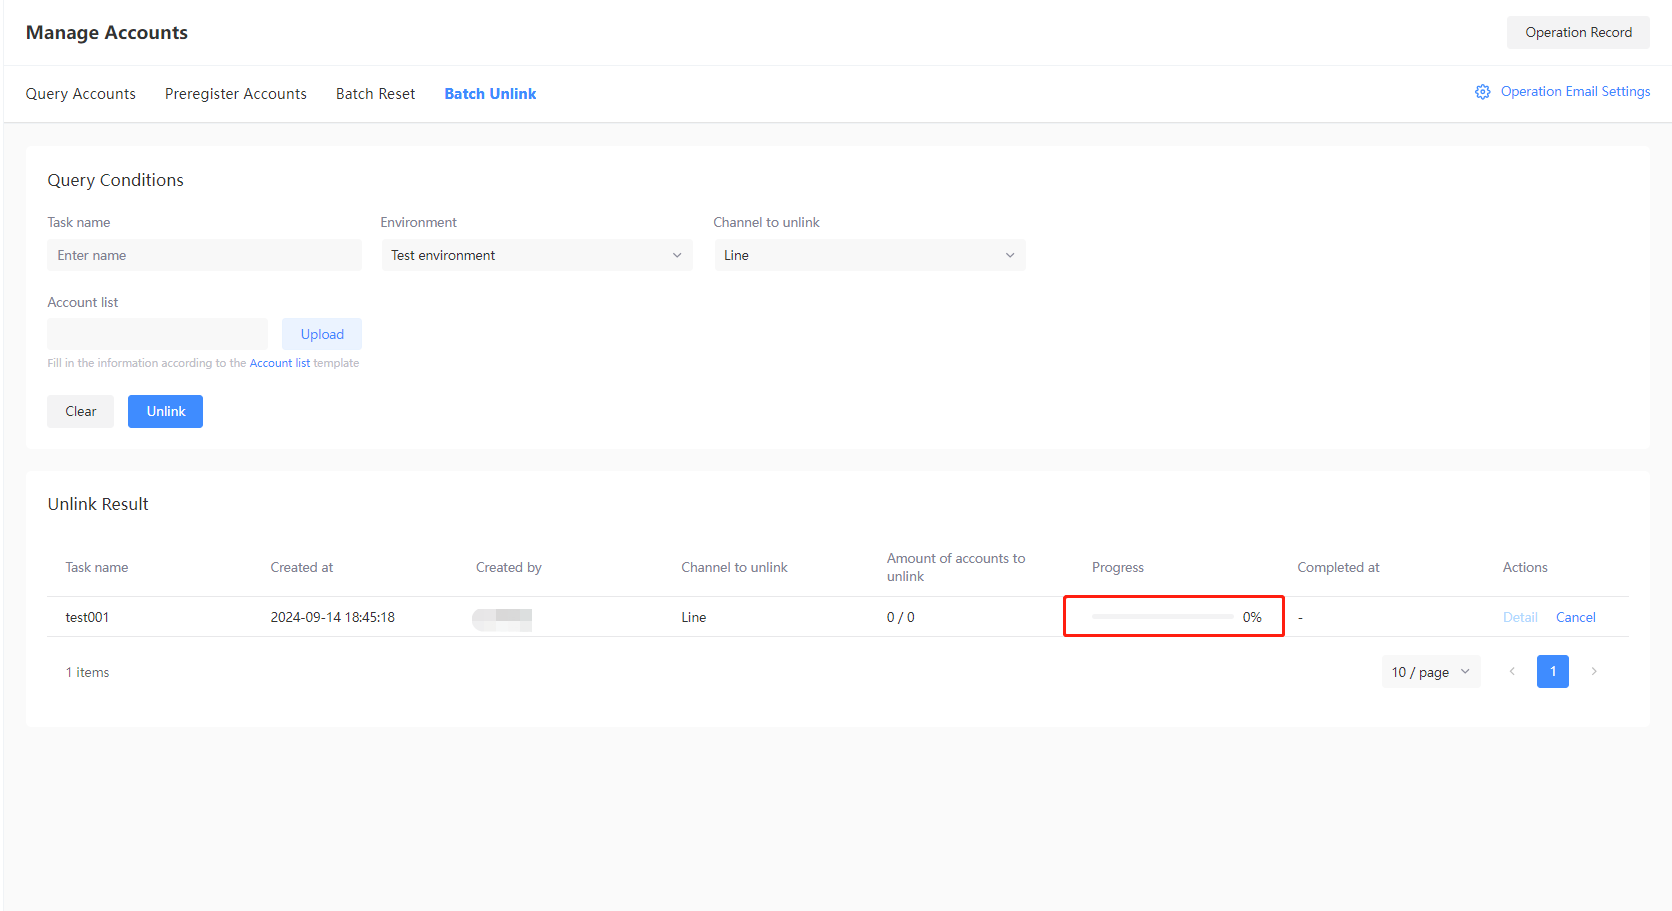View Detail of the test001 task

[1520, 617]
